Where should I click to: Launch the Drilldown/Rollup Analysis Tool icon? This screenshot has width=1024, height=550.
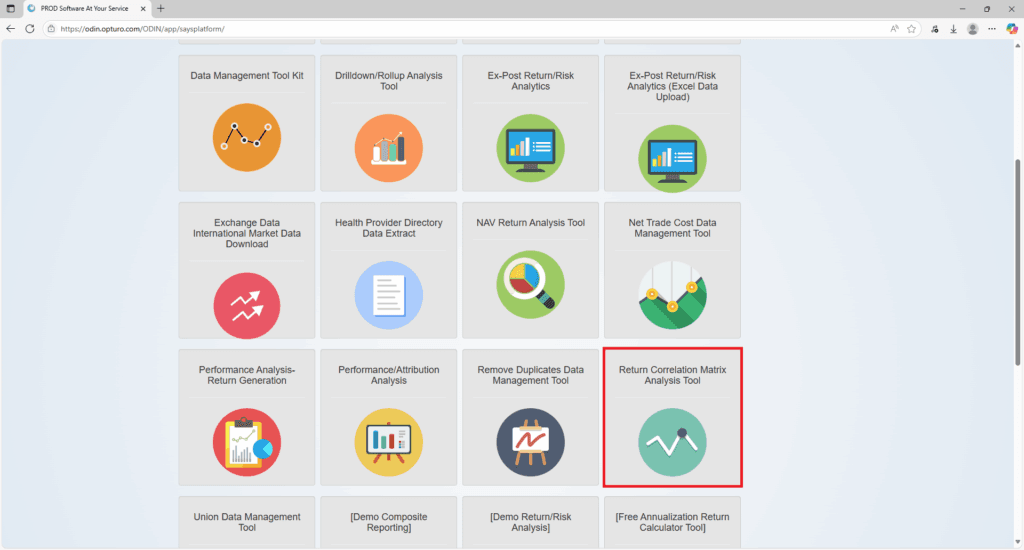[388, 148]
